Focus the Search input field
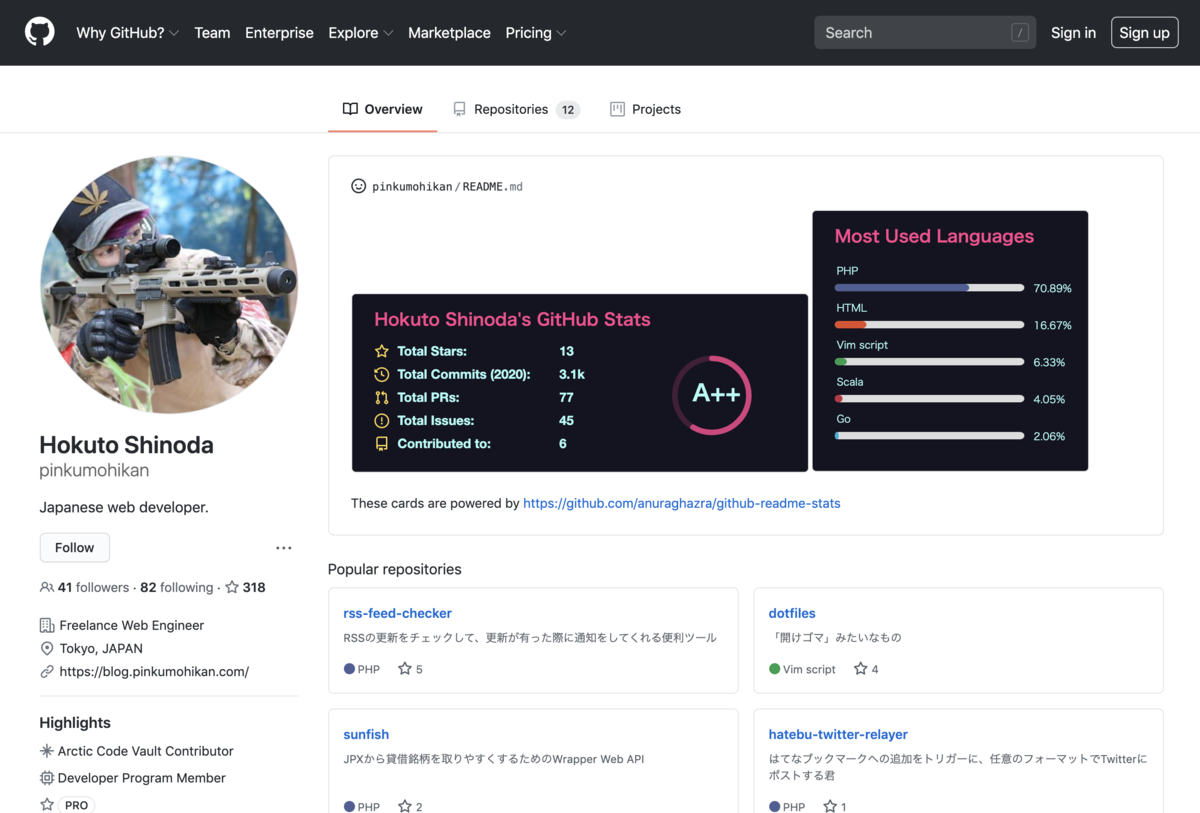1200x813 pixels. (x=925, y=33)
